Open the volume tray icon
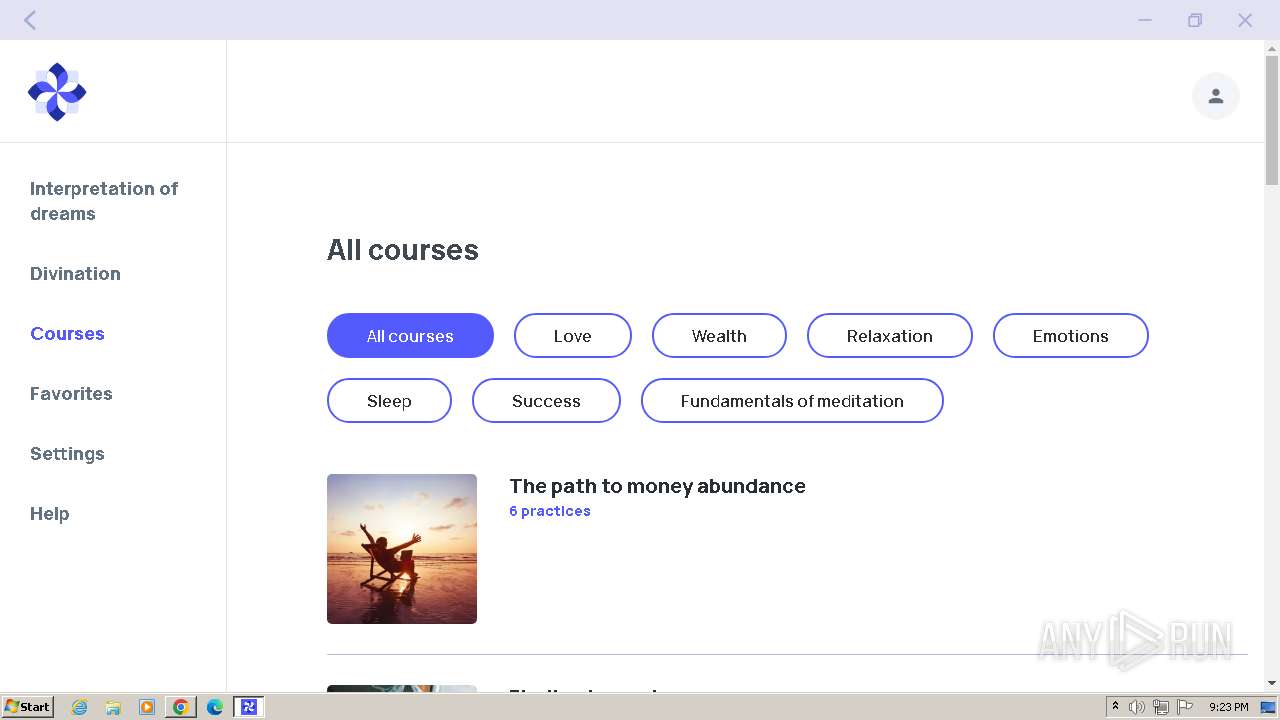This screenshot has height=720, width=1280. pyautogui.click(x=1137, y=707)
